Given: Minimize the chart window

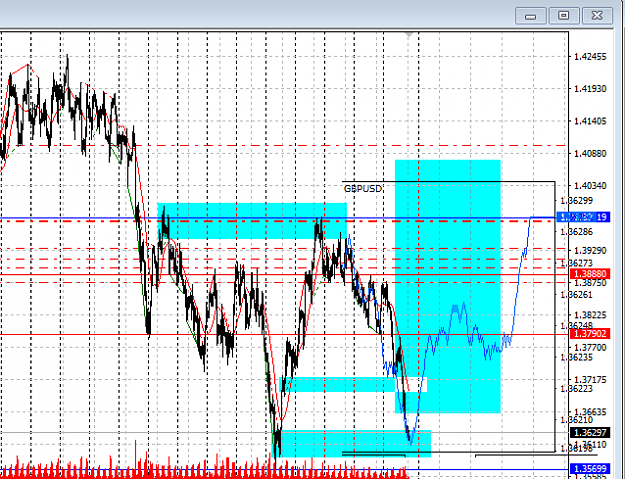Looking at the screenshot, I should point(531,16).
